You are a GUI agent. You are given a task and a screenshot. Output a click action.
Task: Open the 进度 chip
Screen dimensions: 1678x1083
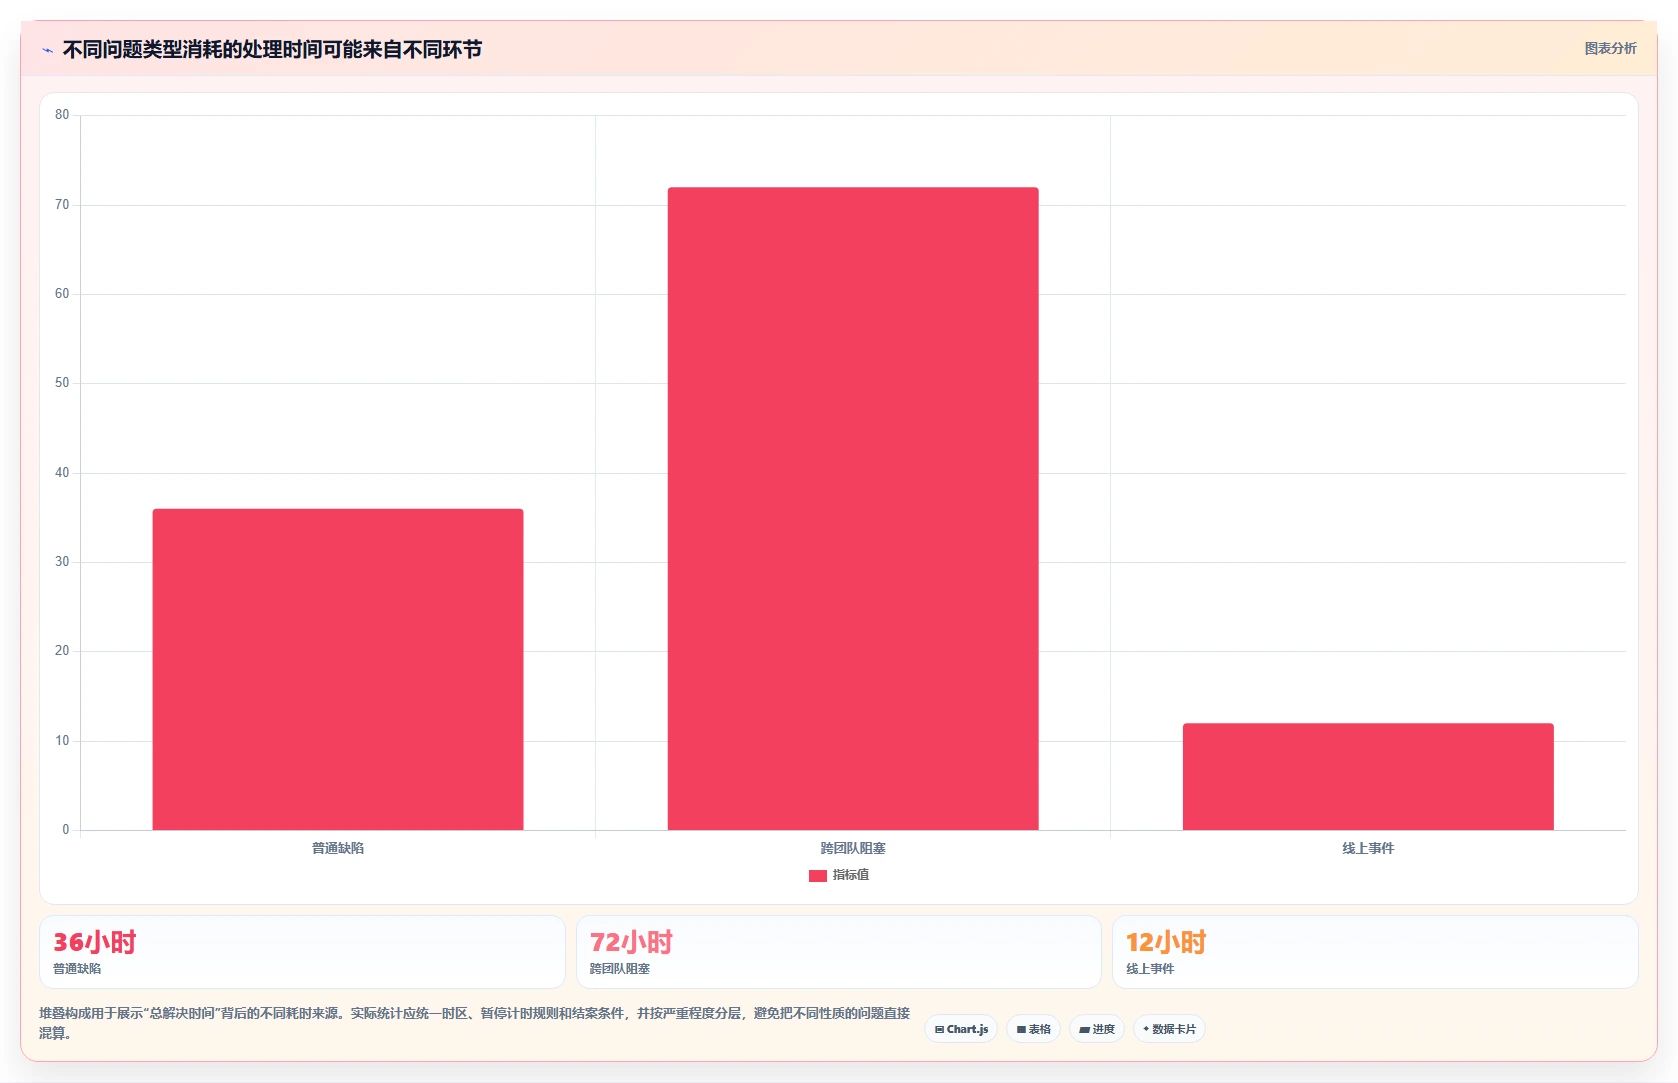pos(1097,1029)
